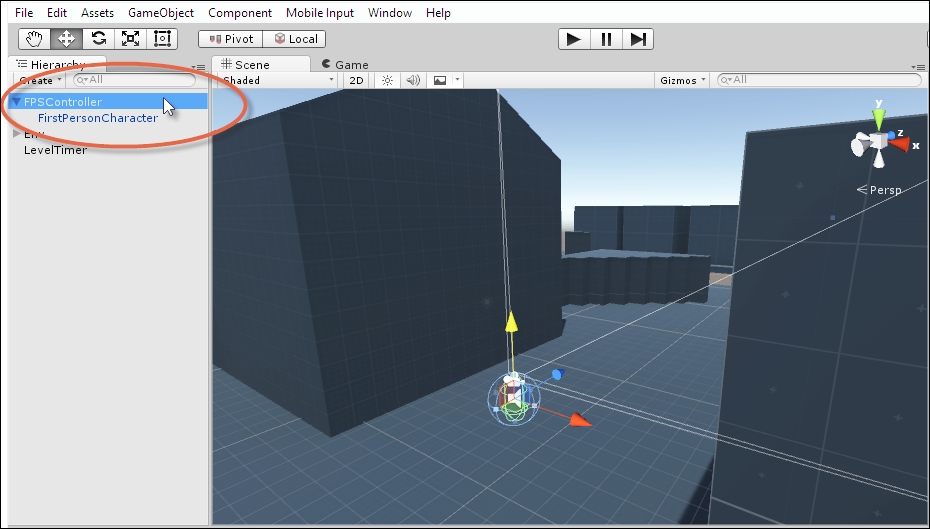Viewport: 930px width, 529px height.
Task: Click the Pause button
Action: click(x=606, y=39)
